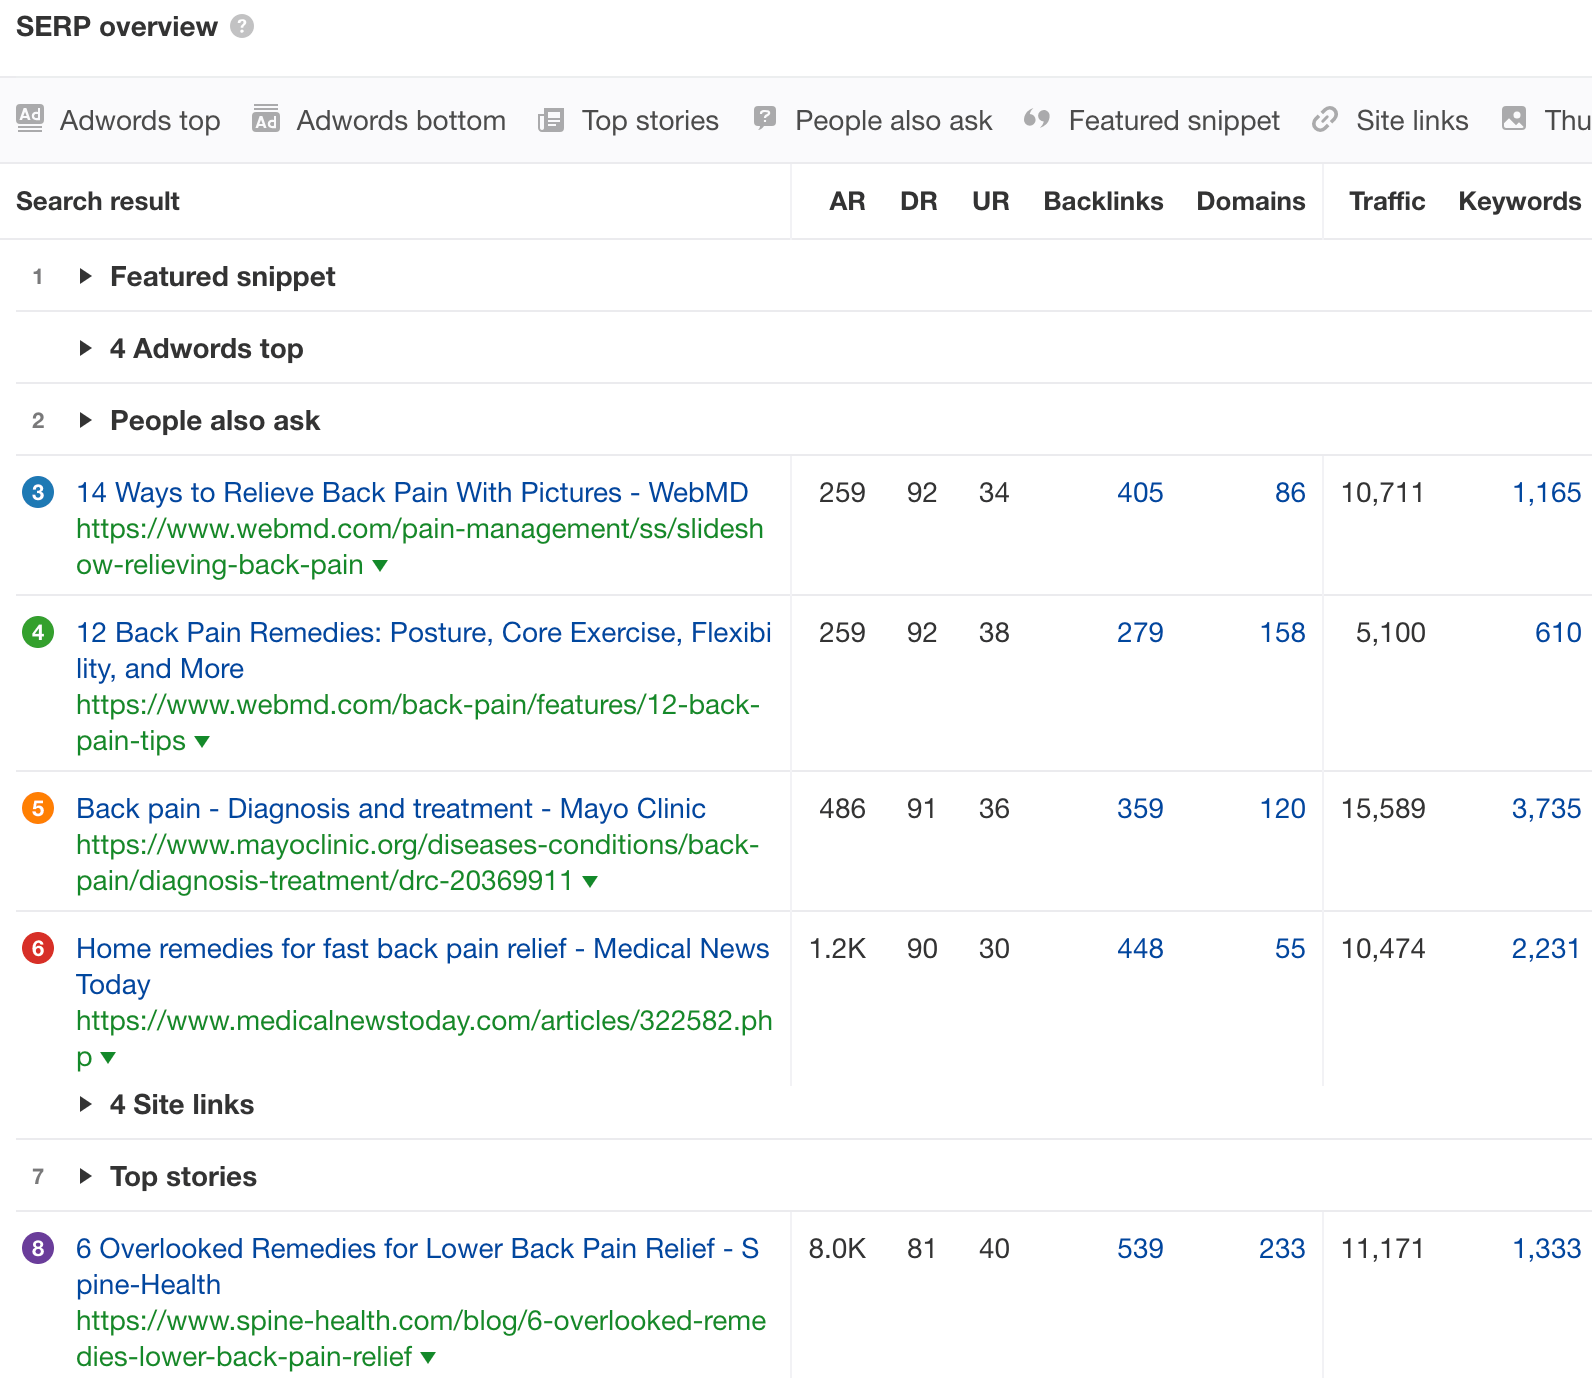Open keywords count 1,165 for WebMD slideshow
The image size is (1592, 1378).
click(x=1547, y=492)
